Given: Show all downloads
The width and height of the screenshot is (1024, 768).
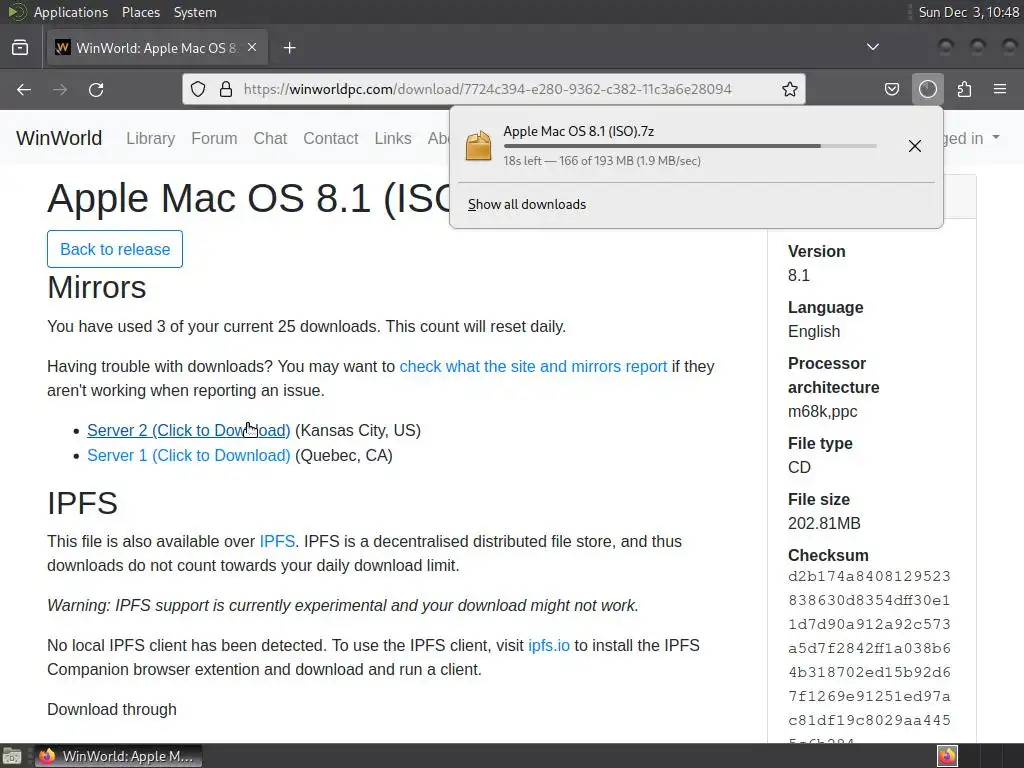Looking at the screenshot, I should [x=526, y=204].
